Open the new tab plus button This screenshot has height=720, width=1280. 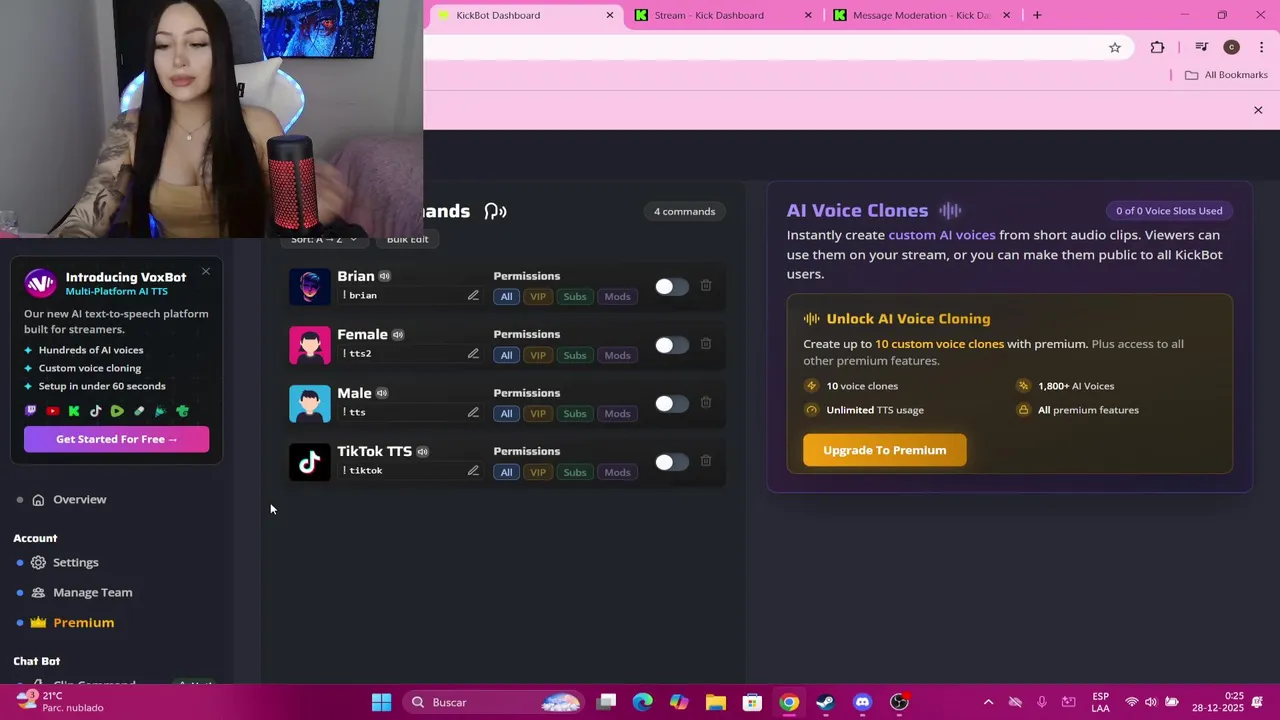[x=1037, y=15]
